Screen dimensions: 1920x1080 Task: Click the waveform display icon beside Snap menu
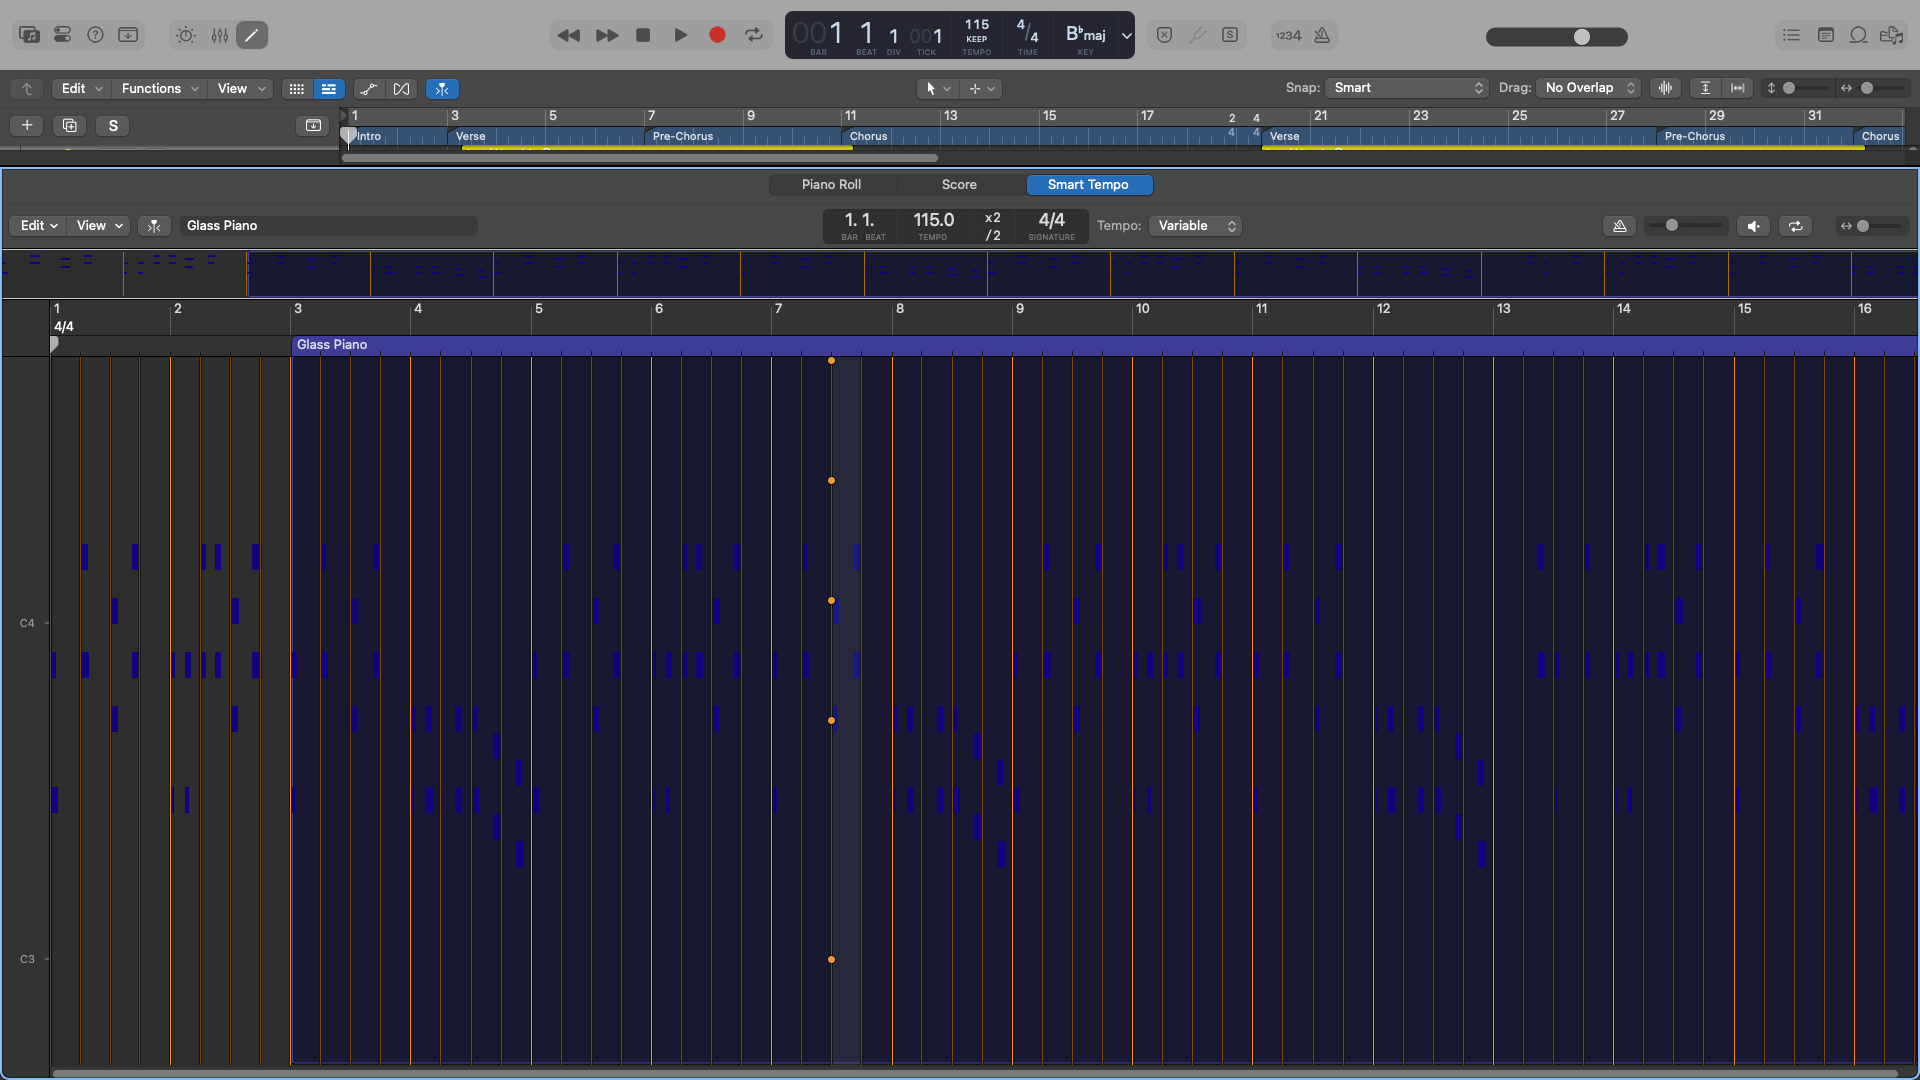pos(1666,88)
